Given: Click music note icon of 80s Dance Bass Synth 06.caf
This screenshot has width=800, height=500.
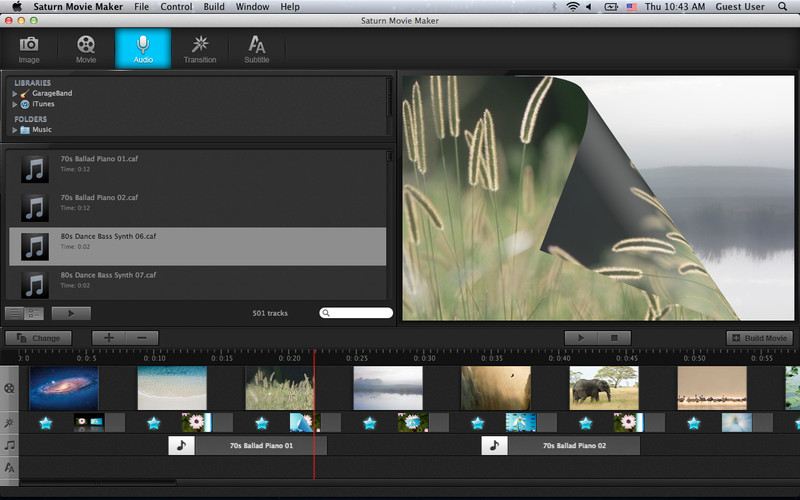Looking at the screenshot, I should coord(35,246).
